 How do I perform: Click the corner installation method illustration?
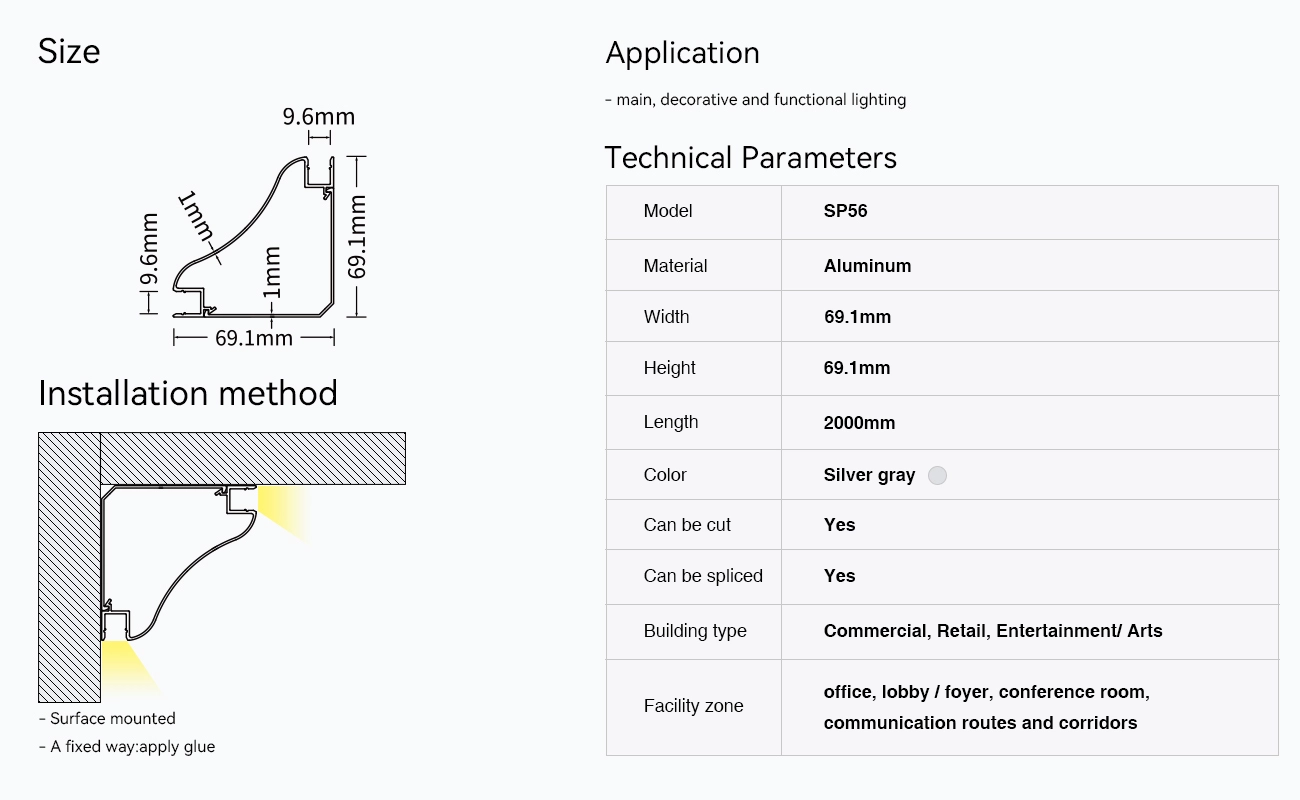(x=222, y=567)
